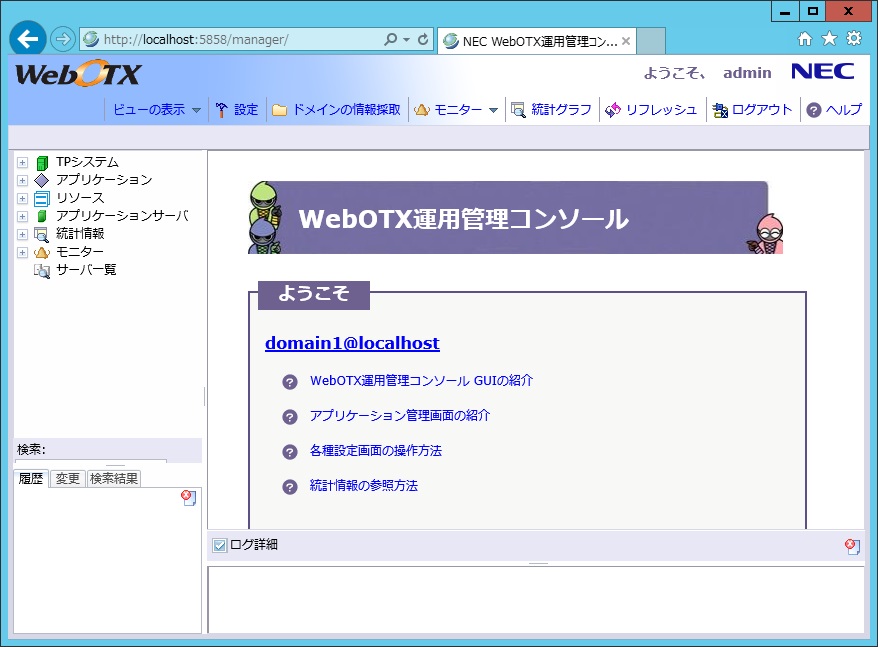The width and height of the screenshot is (878, 647).
Task: Click help icon beside GUIの紹介 link
Action: pos(289,382)
